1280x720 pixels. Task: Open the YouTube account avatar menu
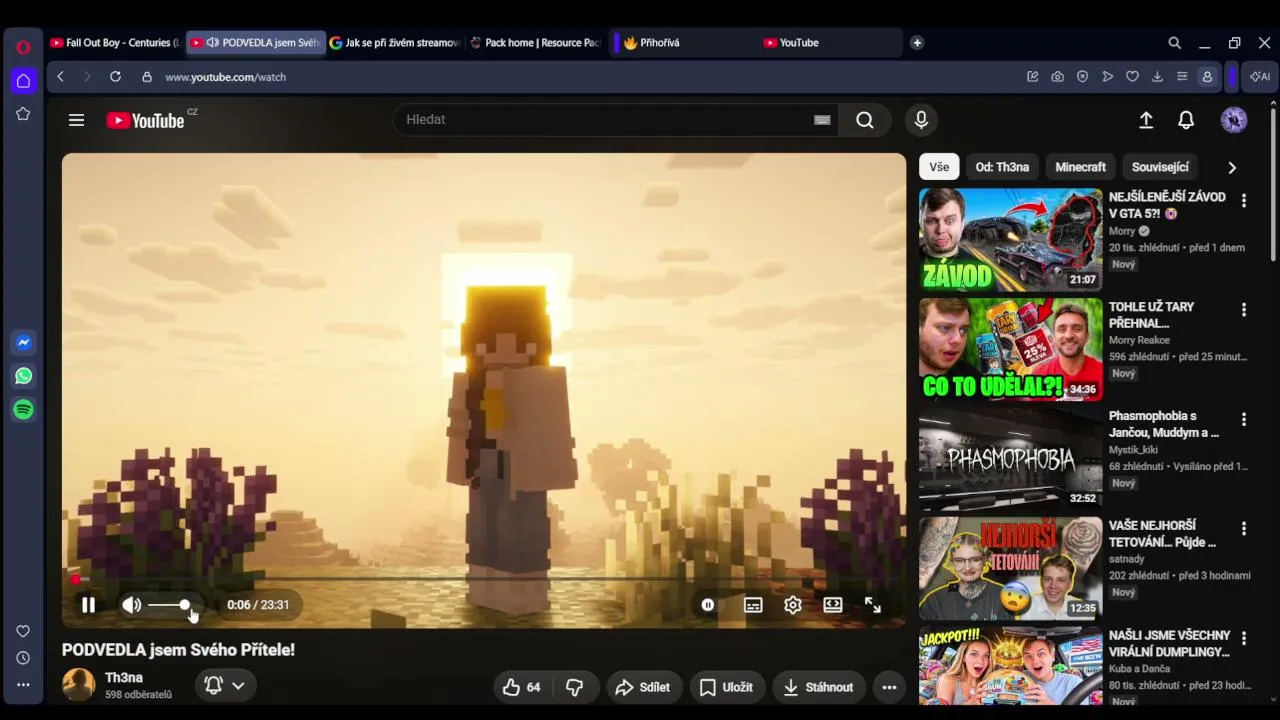point(1234,120)
